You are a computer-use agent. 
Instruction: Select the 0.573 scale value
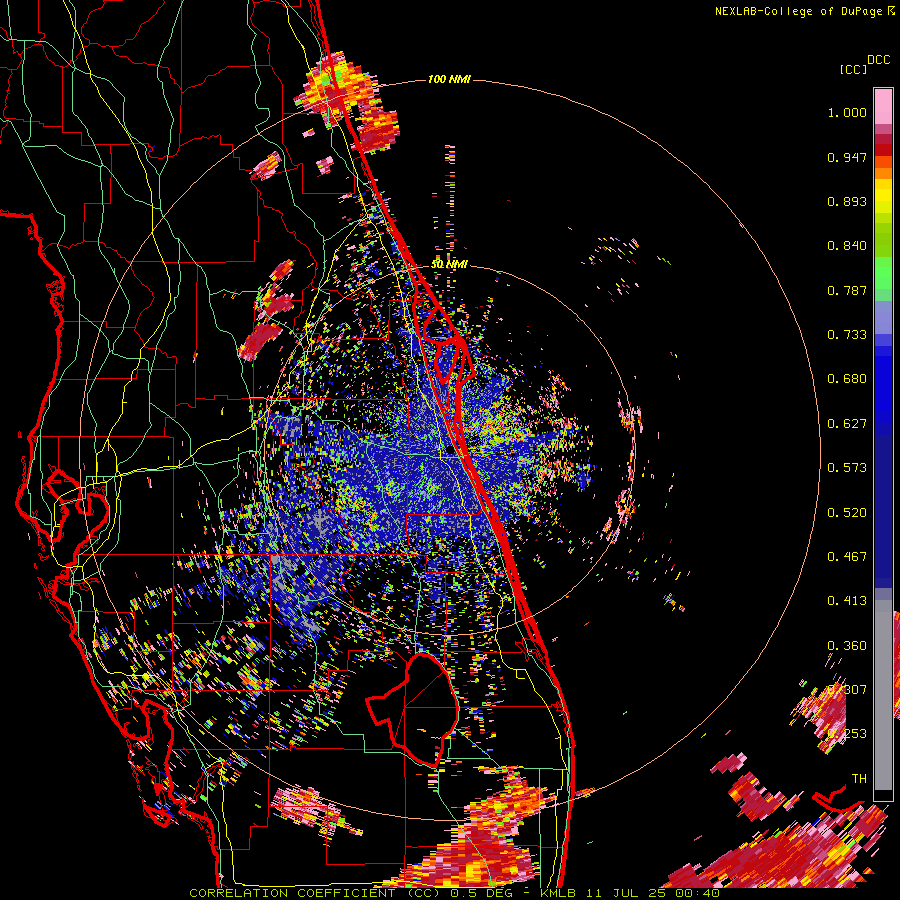[x=847, y=468]
